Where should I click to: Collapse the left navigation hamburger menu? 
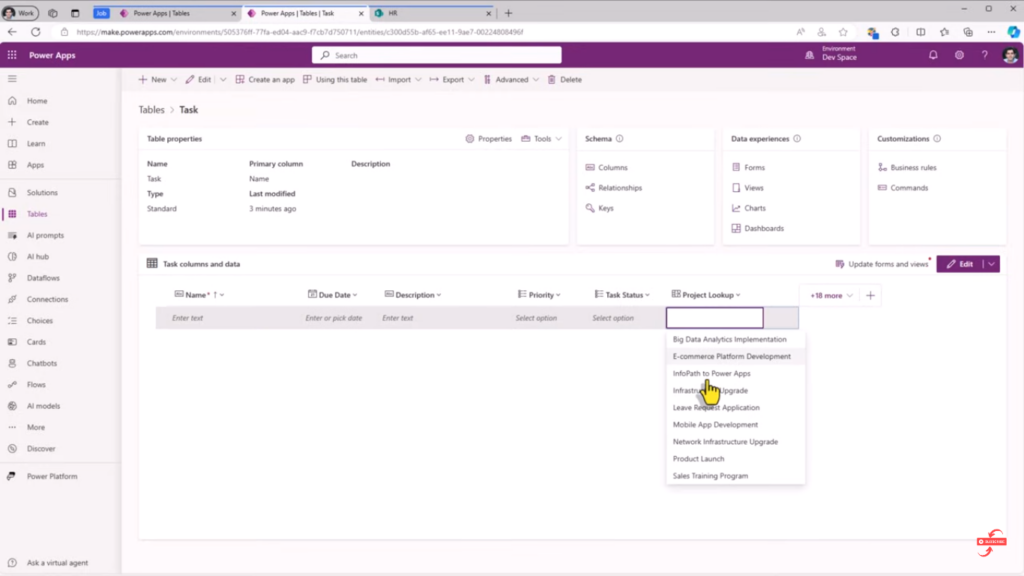click(x=12, y=79)
